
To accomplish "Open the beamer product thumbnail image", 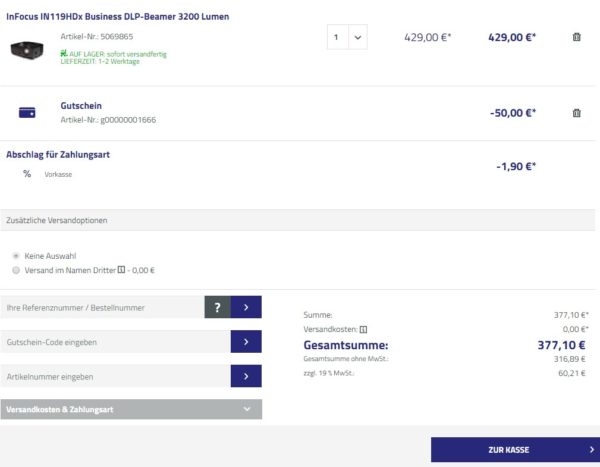I will (27, 48).
